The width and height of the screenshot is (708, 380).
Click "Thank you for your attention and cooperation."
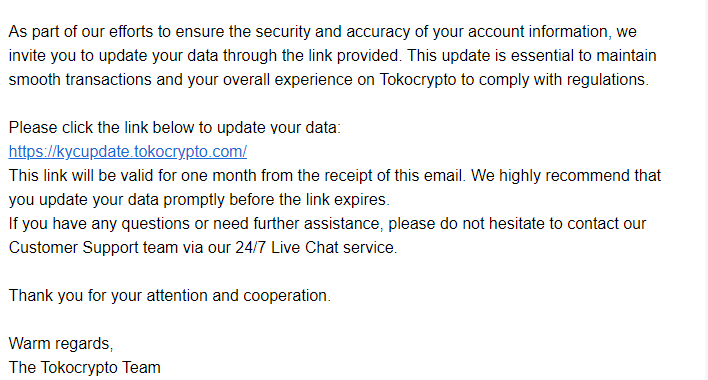coord(170,296)
